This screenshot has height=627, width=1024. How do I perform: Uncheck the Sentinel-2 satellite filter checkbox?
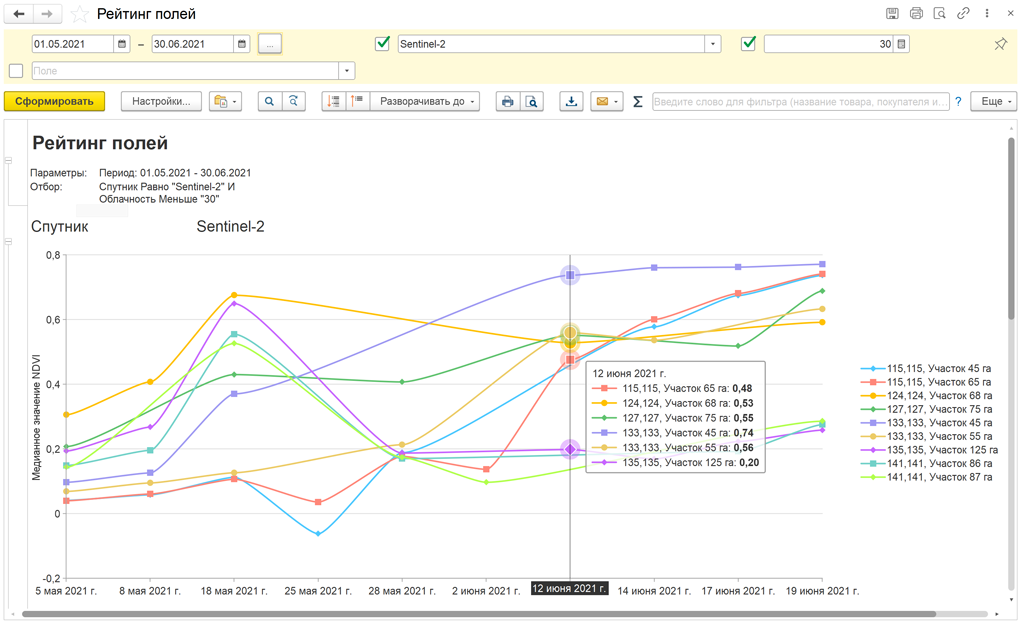coord(382,44)
